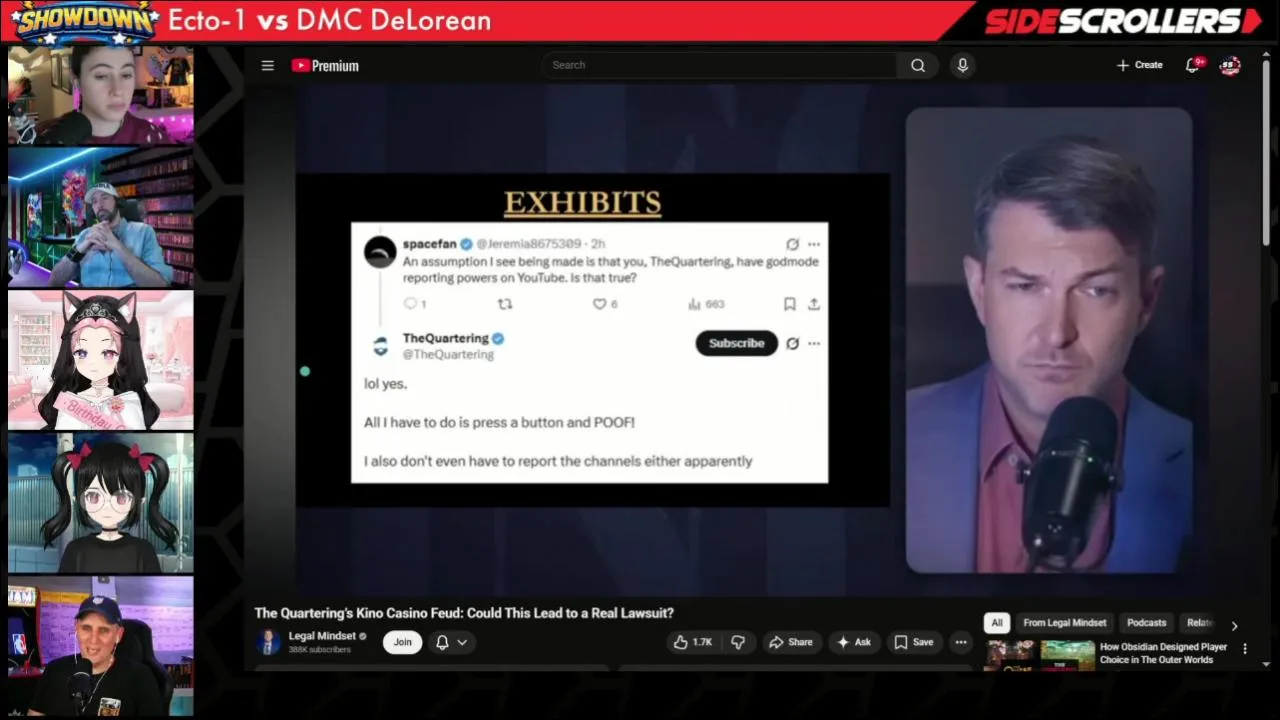Click the views chart icon showing 663
Image resolution: width=1280 pixels, height=720 pixels.
694,304
